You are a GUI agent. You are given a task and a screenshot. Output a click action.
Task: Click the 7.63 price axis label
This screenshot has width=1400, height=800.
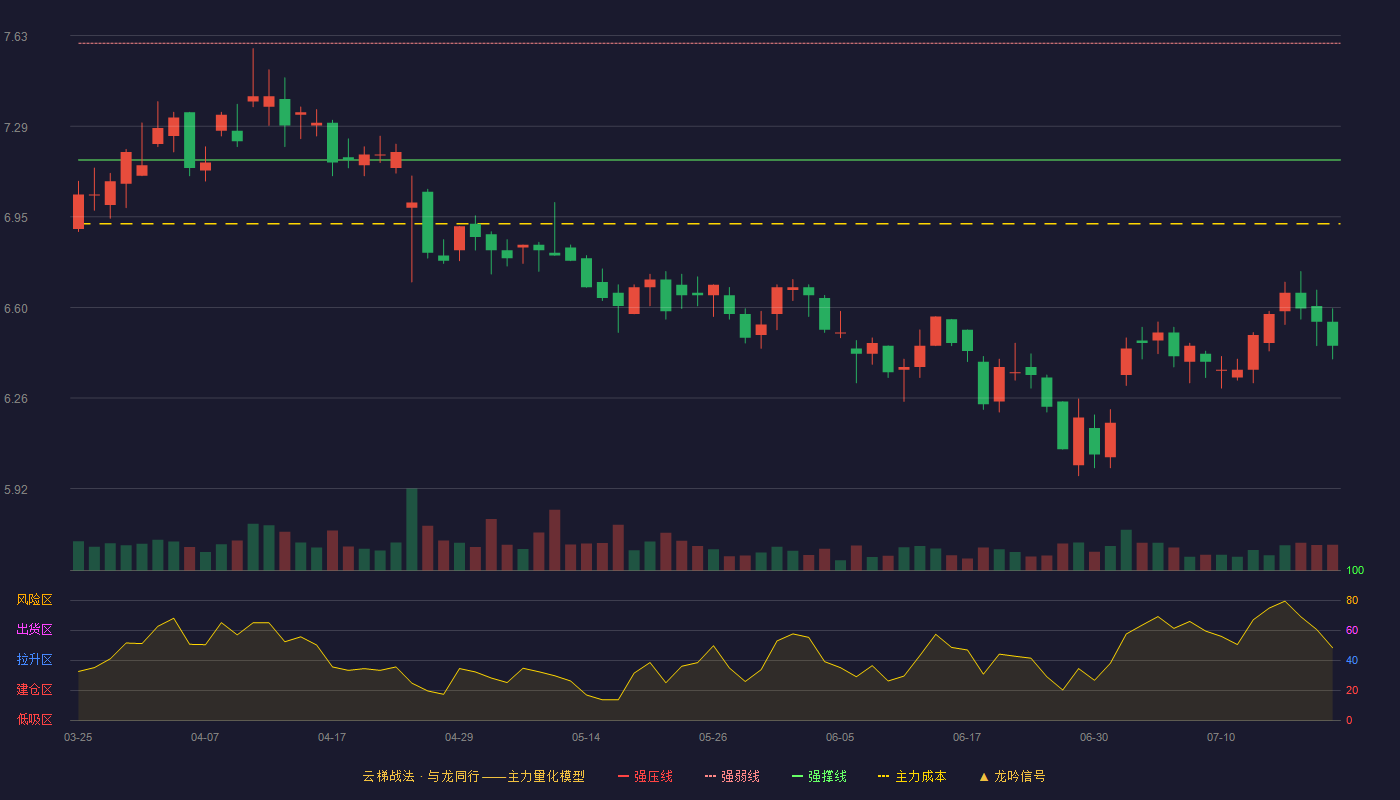point(16,37)
